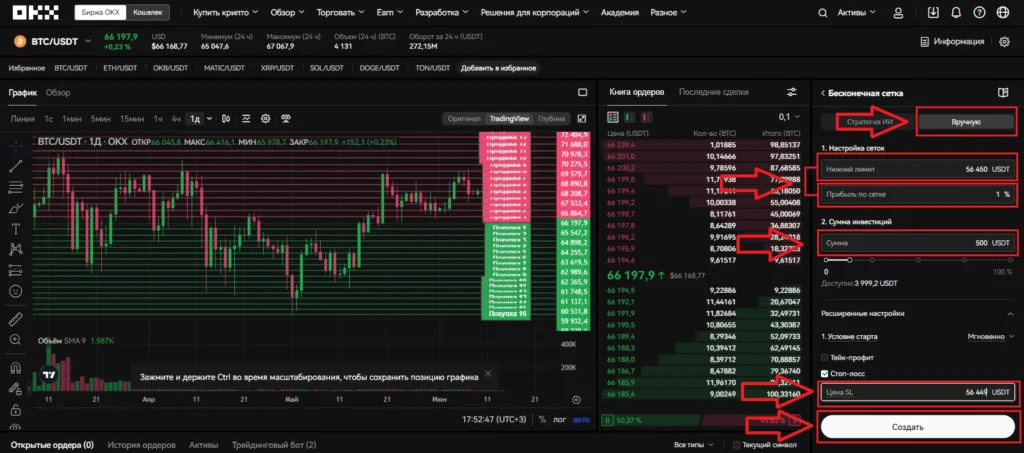Open the chart settings gear icon
Screen dimensions: 1024x453
tap(266, 119)
